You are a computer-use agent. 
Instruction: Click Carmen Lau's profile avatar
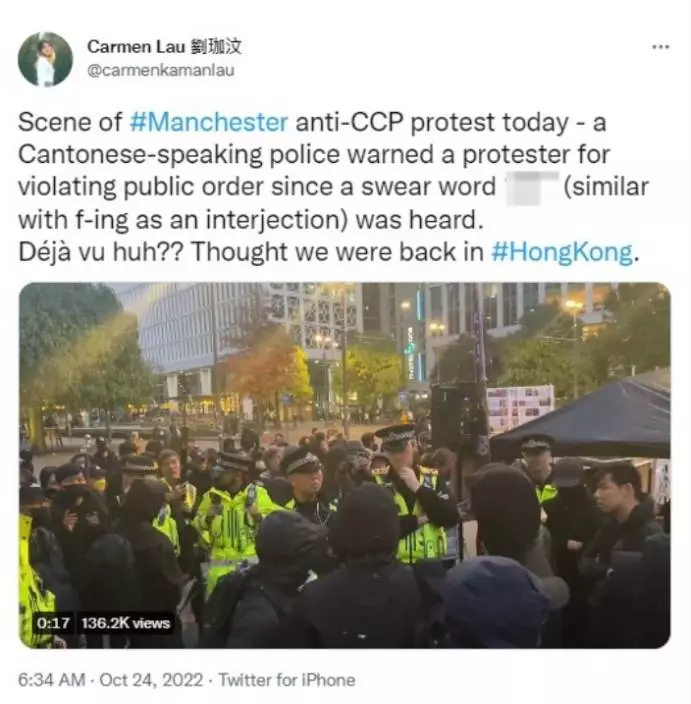(x=45, y=59)
